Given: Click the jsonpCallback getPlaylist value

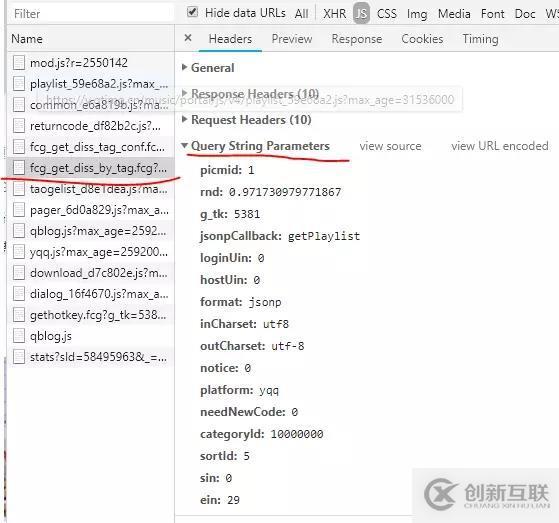Looking at the screenshot, I should pyautogui.click(x=324, y=236).
